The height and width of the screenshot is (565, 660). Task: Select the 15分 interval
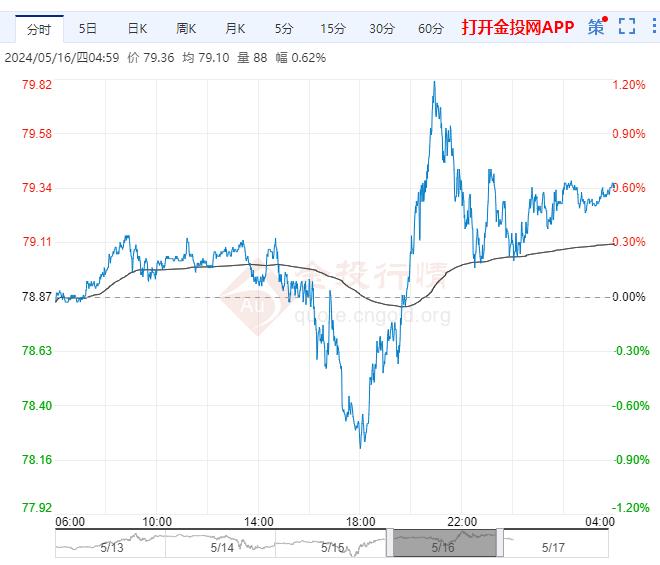[x=333, y=28]
